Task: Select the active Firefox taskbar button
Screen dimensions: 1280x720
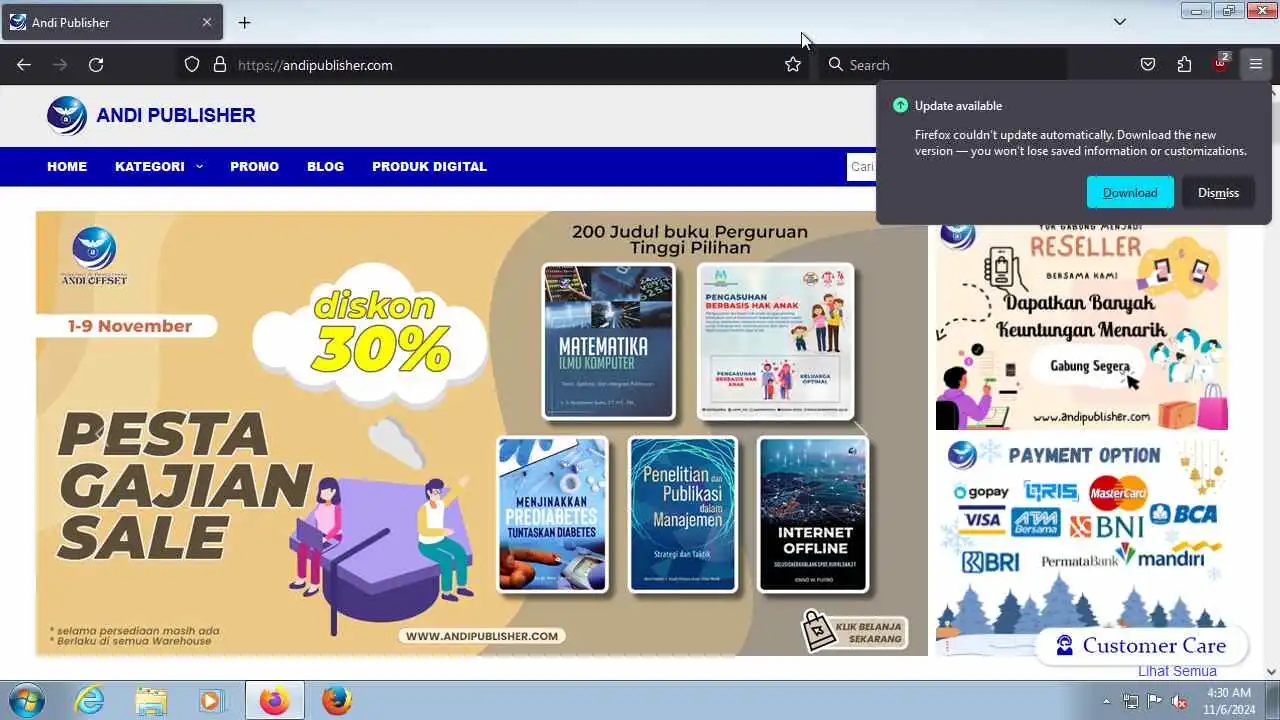Action: tap(274, 700)
